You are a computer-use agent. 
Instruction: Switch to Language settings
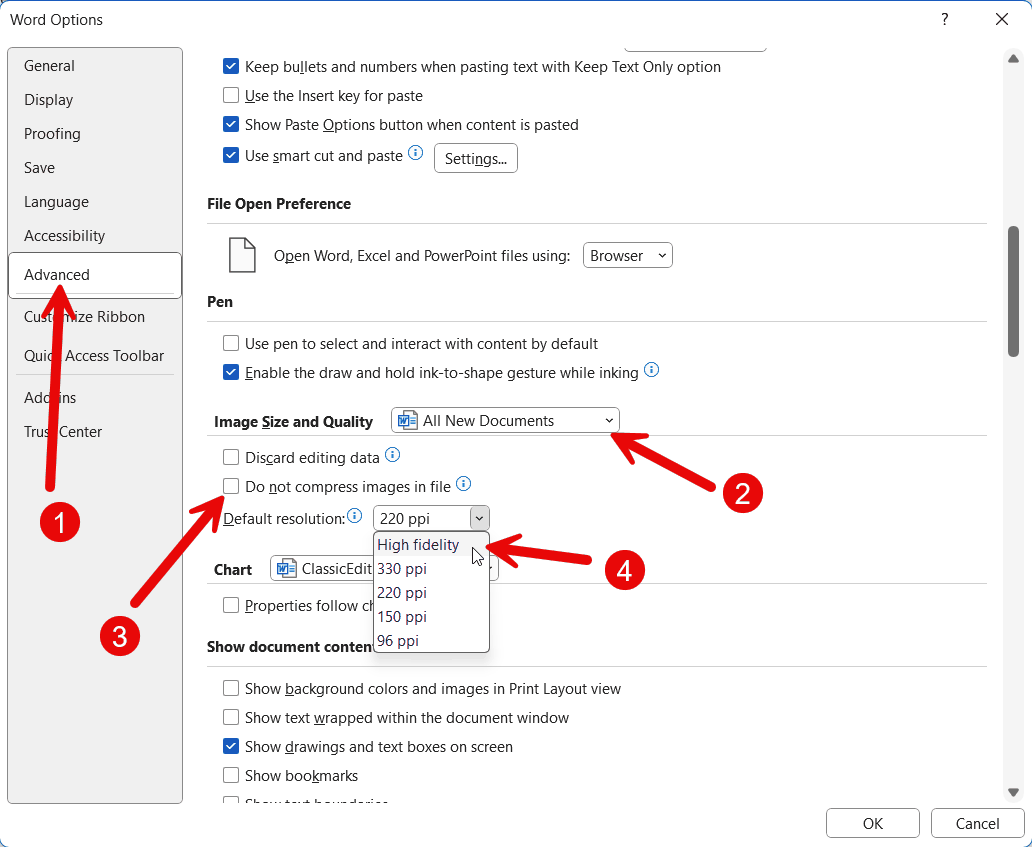[95, 202]
